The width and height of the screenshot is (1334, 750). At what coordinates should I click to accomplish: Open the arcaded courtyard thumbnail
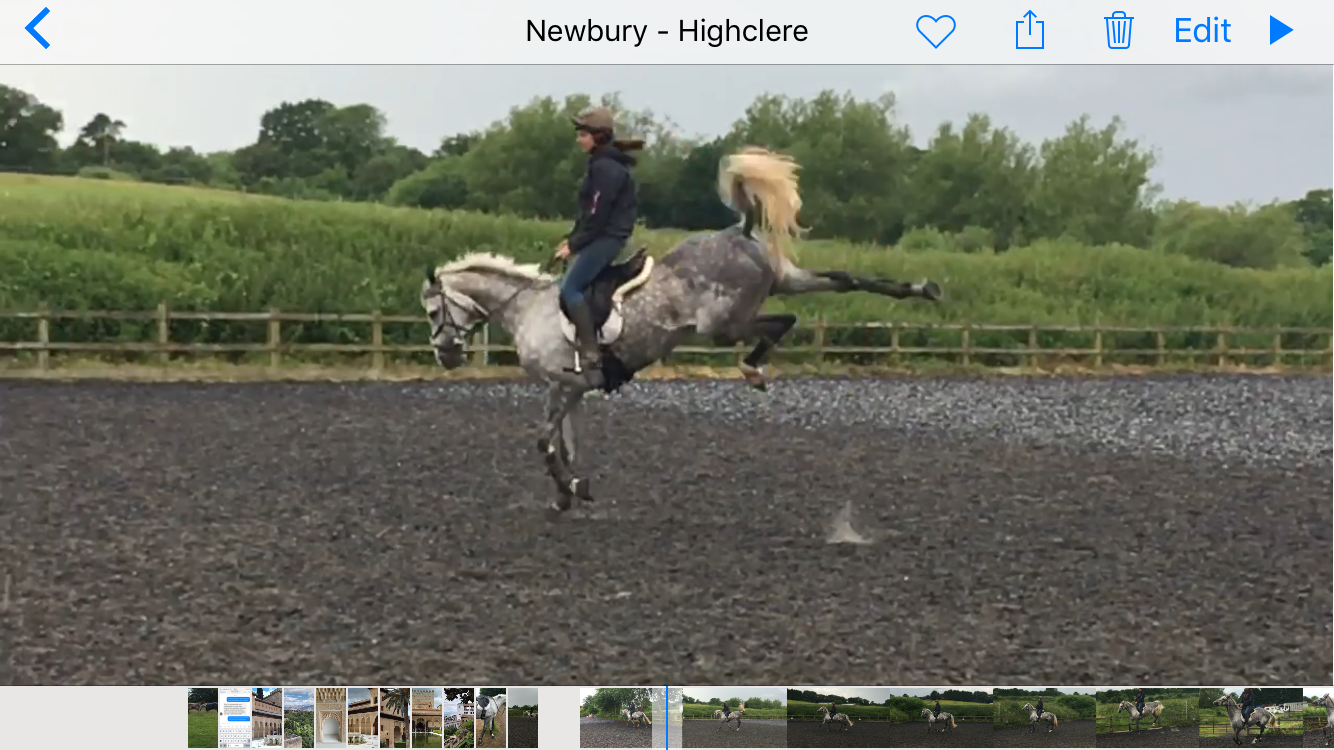363,718
